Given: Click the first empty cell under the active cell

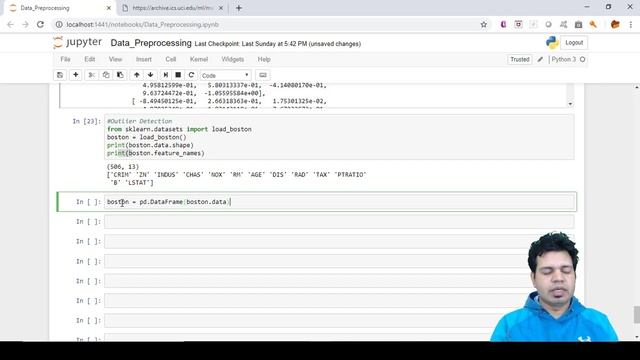Looking at the screenshot, I should point(340,222).
